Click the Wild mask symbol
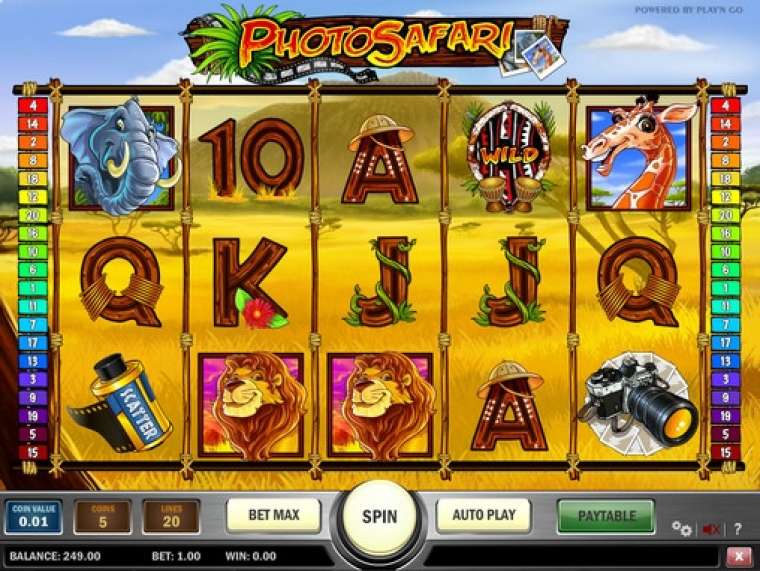This screenshot has height=571, width=760. click(x=507, y=157)
